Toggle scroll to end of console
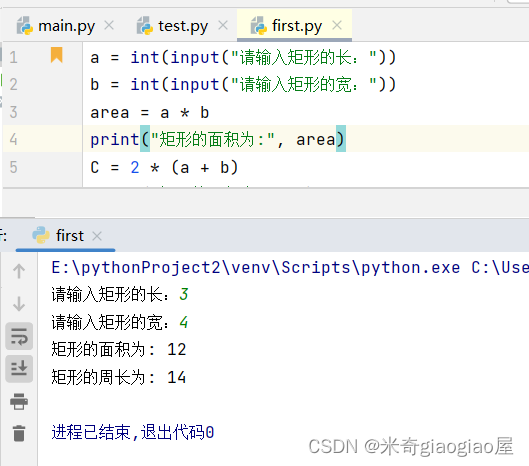529x466 pixels. [x=19, y=368]
